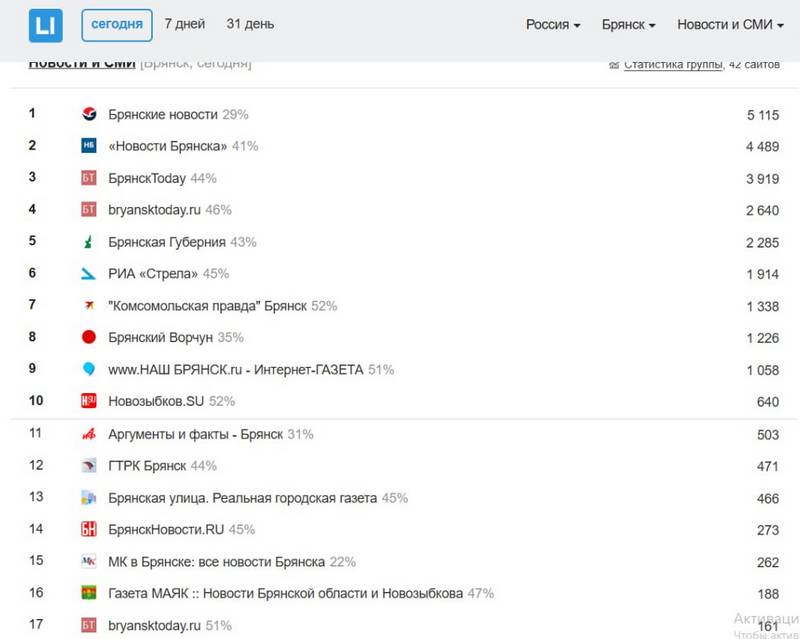Click the Новозыбков.SU red favicon

click(88, 401)
